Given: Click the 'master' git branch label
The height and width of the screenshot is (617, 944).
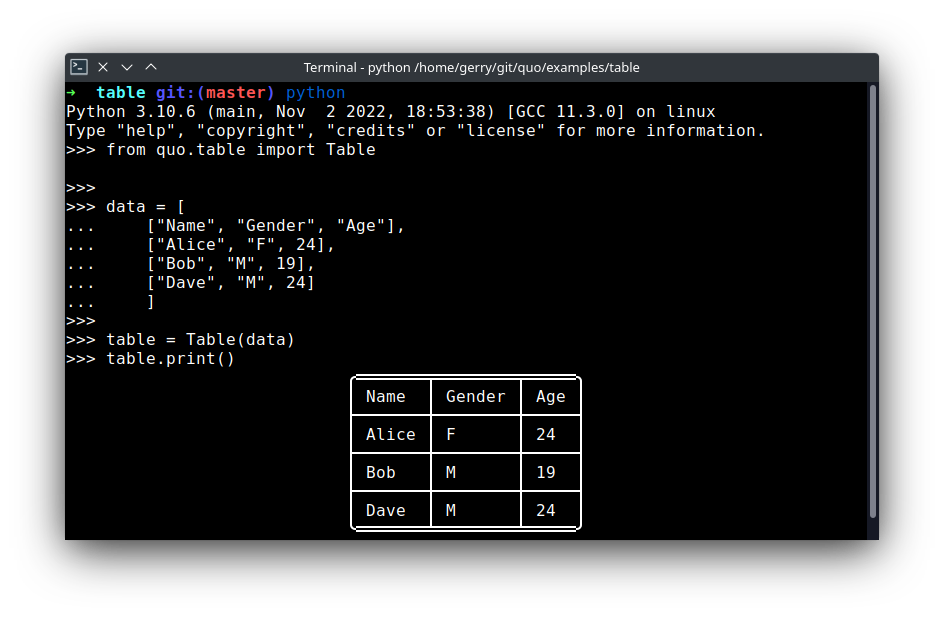Looking at the screenshot, I should pos(235,93).
